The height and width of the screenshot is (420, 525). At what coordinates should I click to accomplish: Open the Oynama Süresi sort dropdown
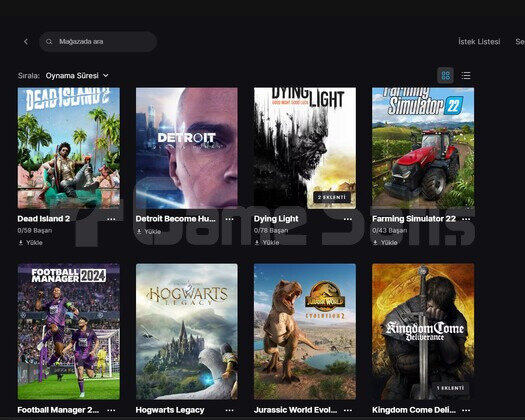pos(77,76)
